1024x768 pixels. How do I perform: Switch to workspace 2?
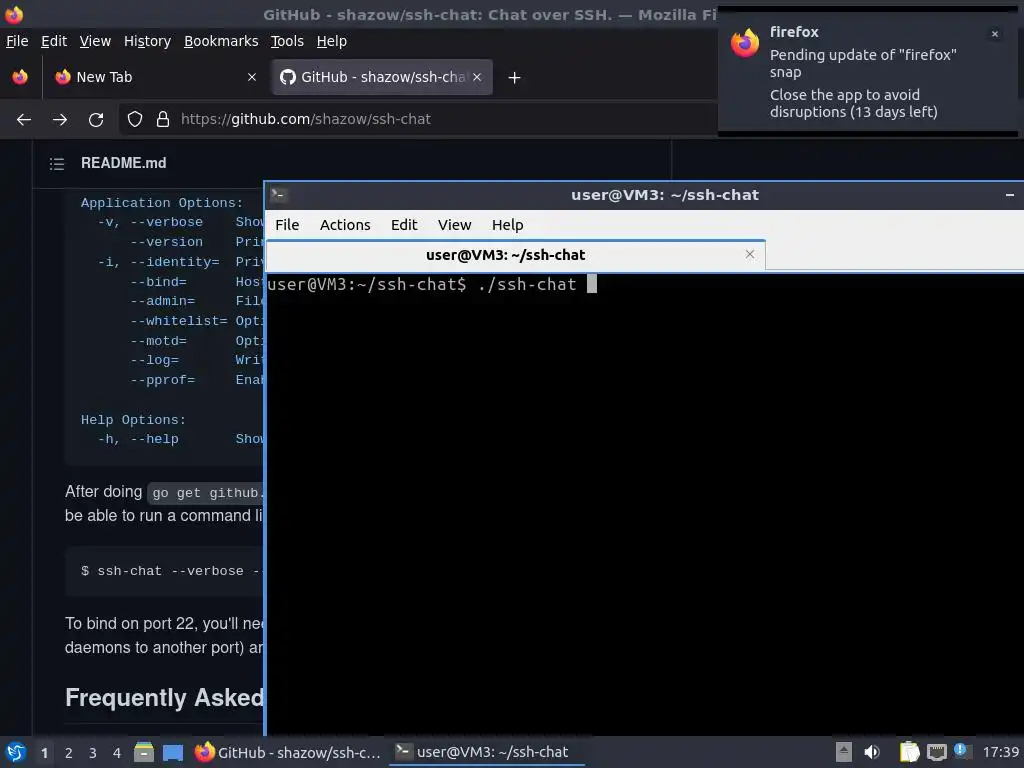tap(69, 753)
